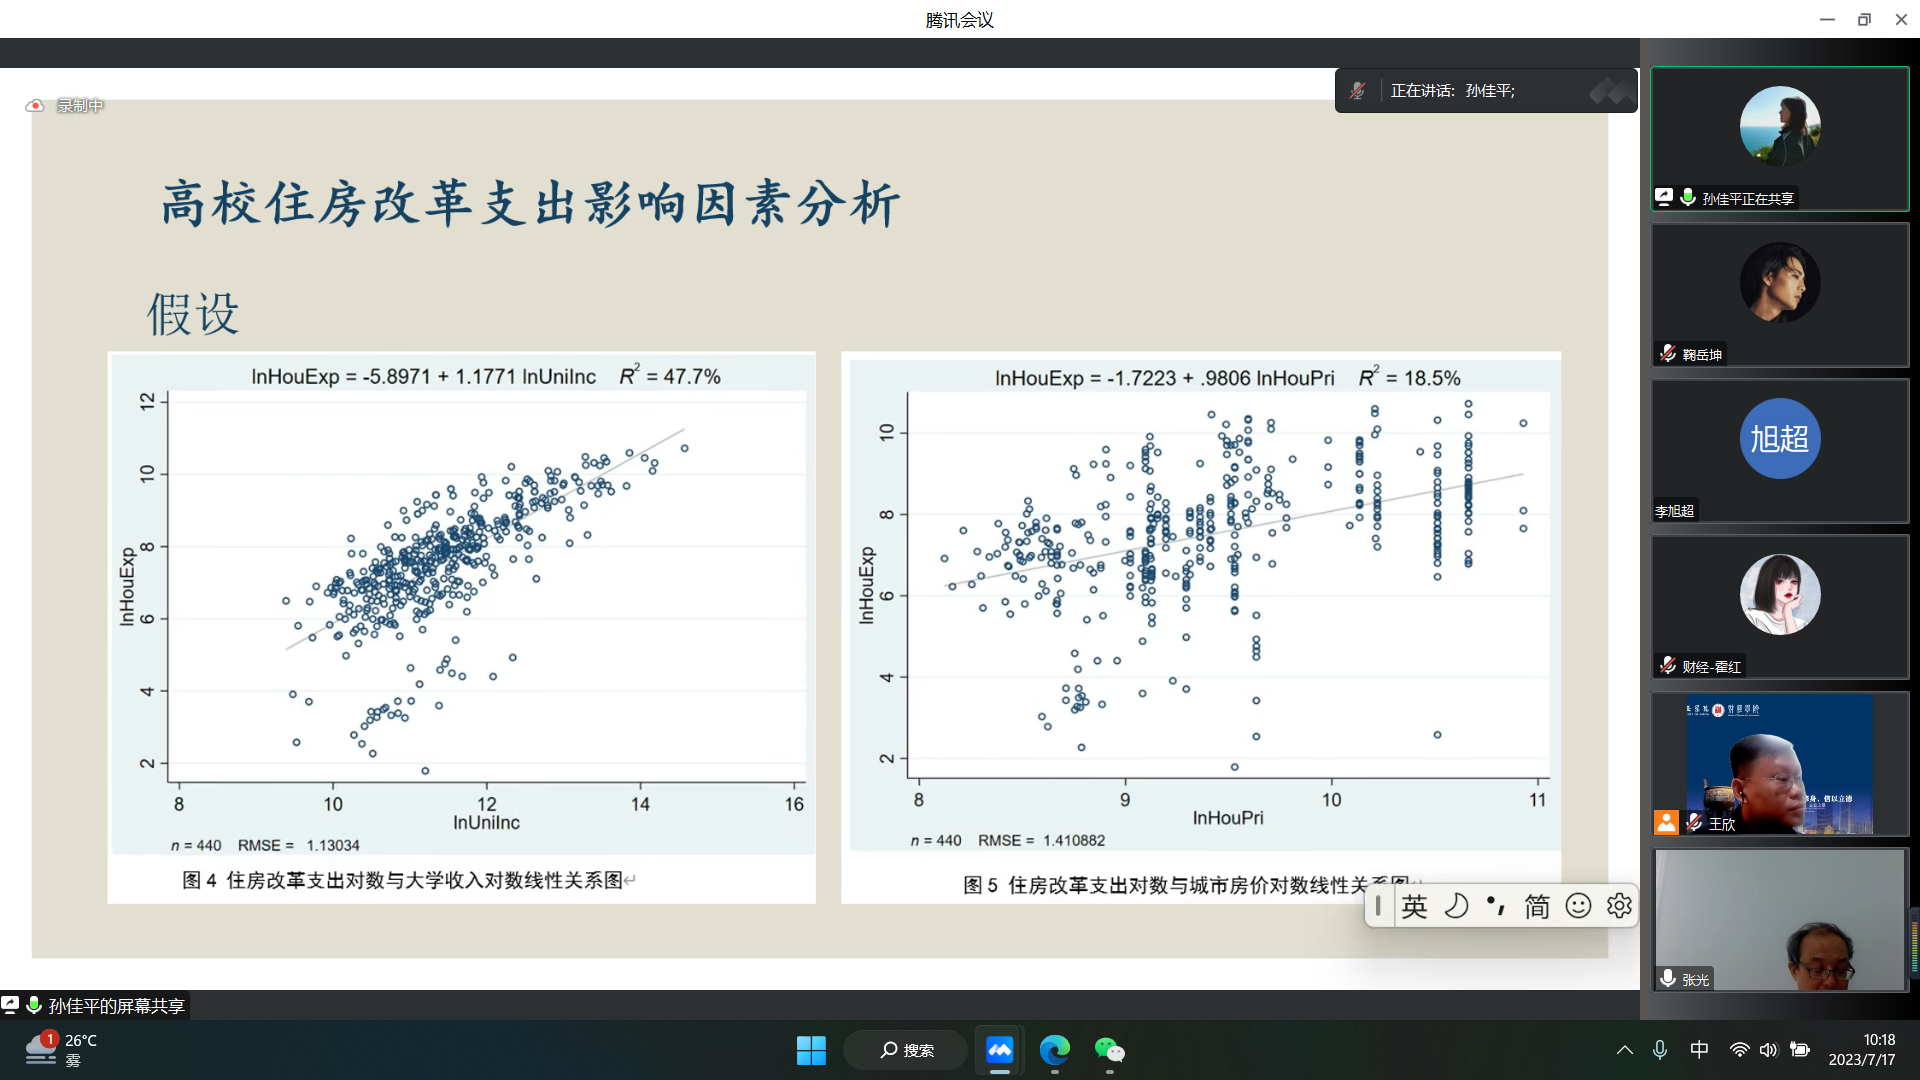
Task: Toggle IME punctuation mode button
Action: (1496, 906)
